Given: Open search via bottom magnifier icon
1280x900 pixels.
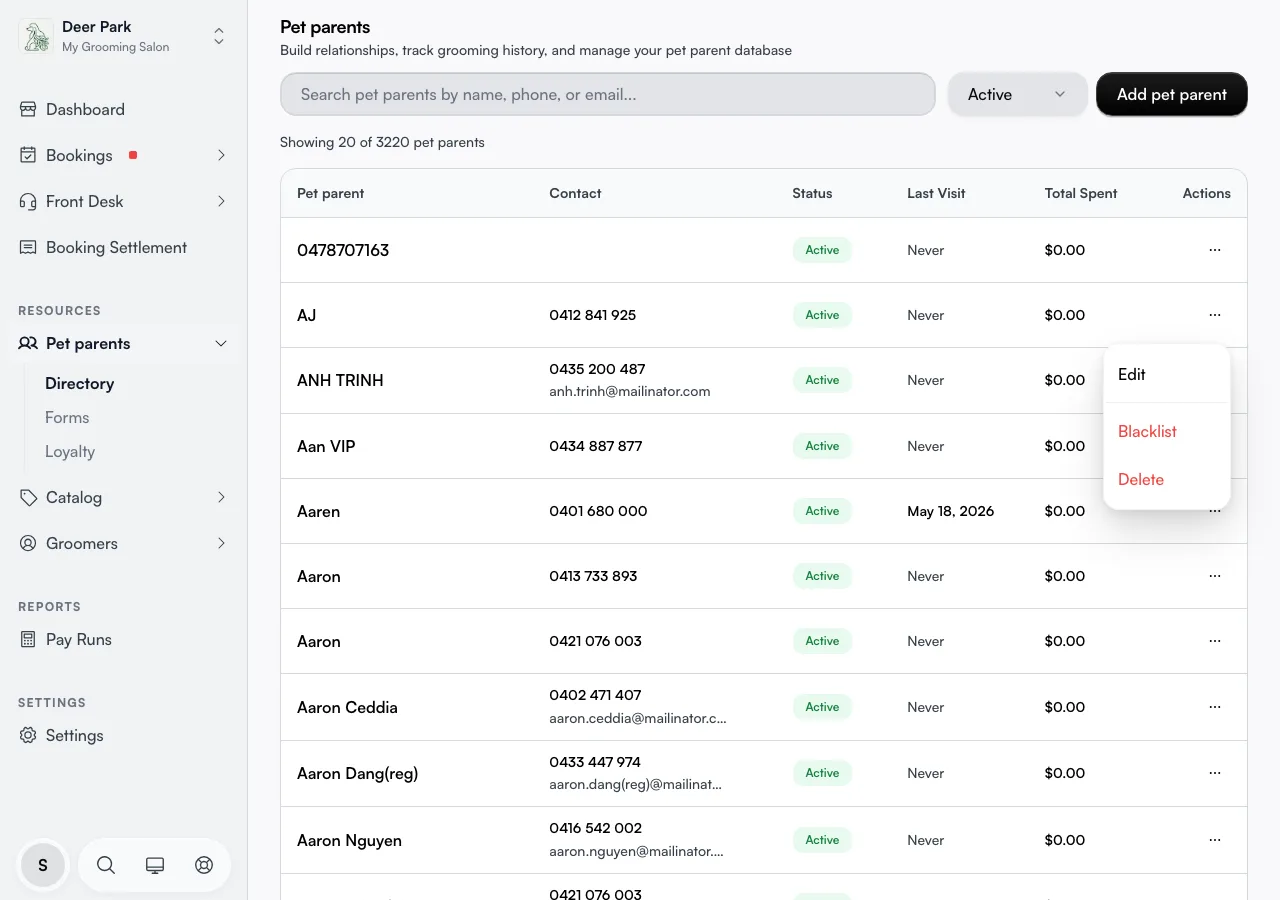Looking at the screenshot, I should point(106,865).
